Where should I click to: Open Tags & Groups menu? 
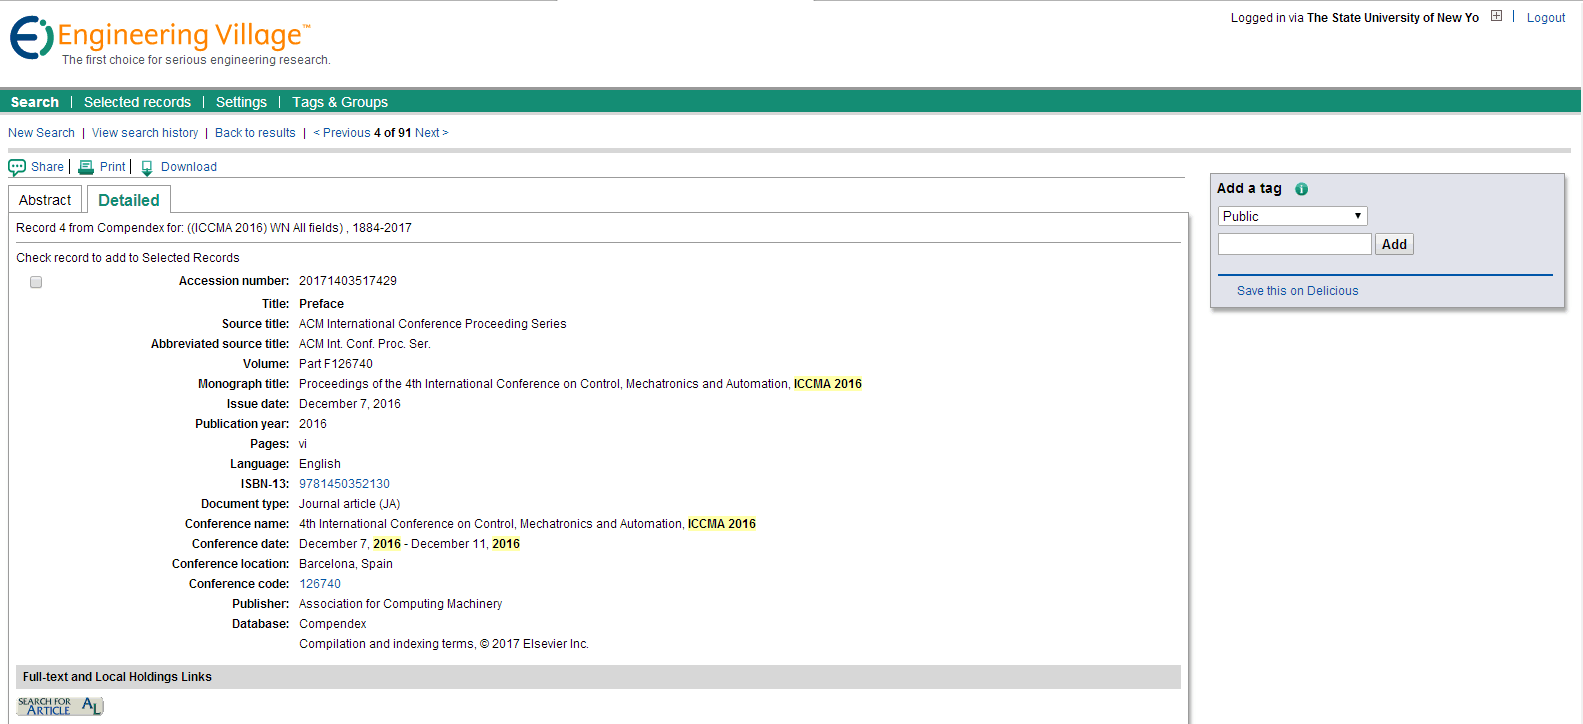pos(340,102)
